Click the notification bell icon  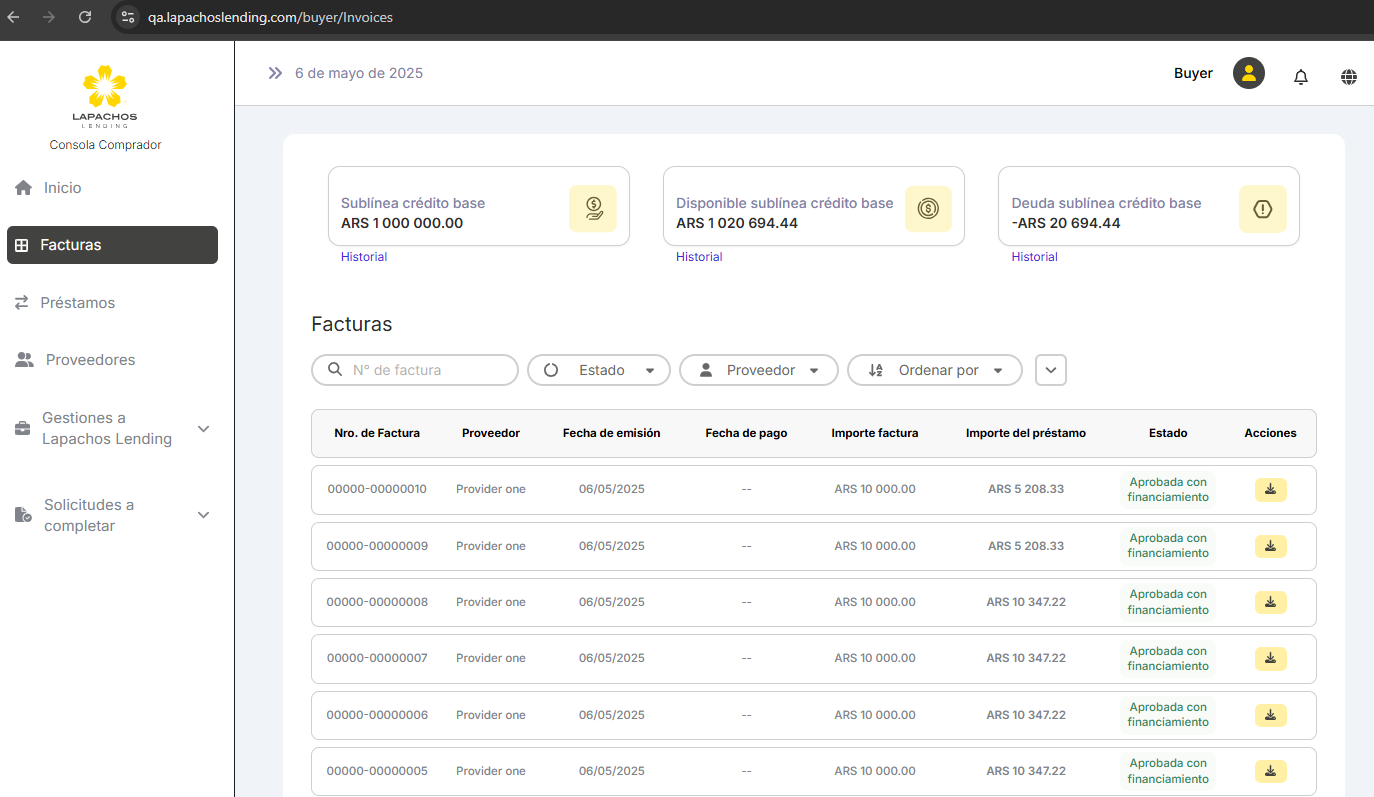(x=1300, y=76)
